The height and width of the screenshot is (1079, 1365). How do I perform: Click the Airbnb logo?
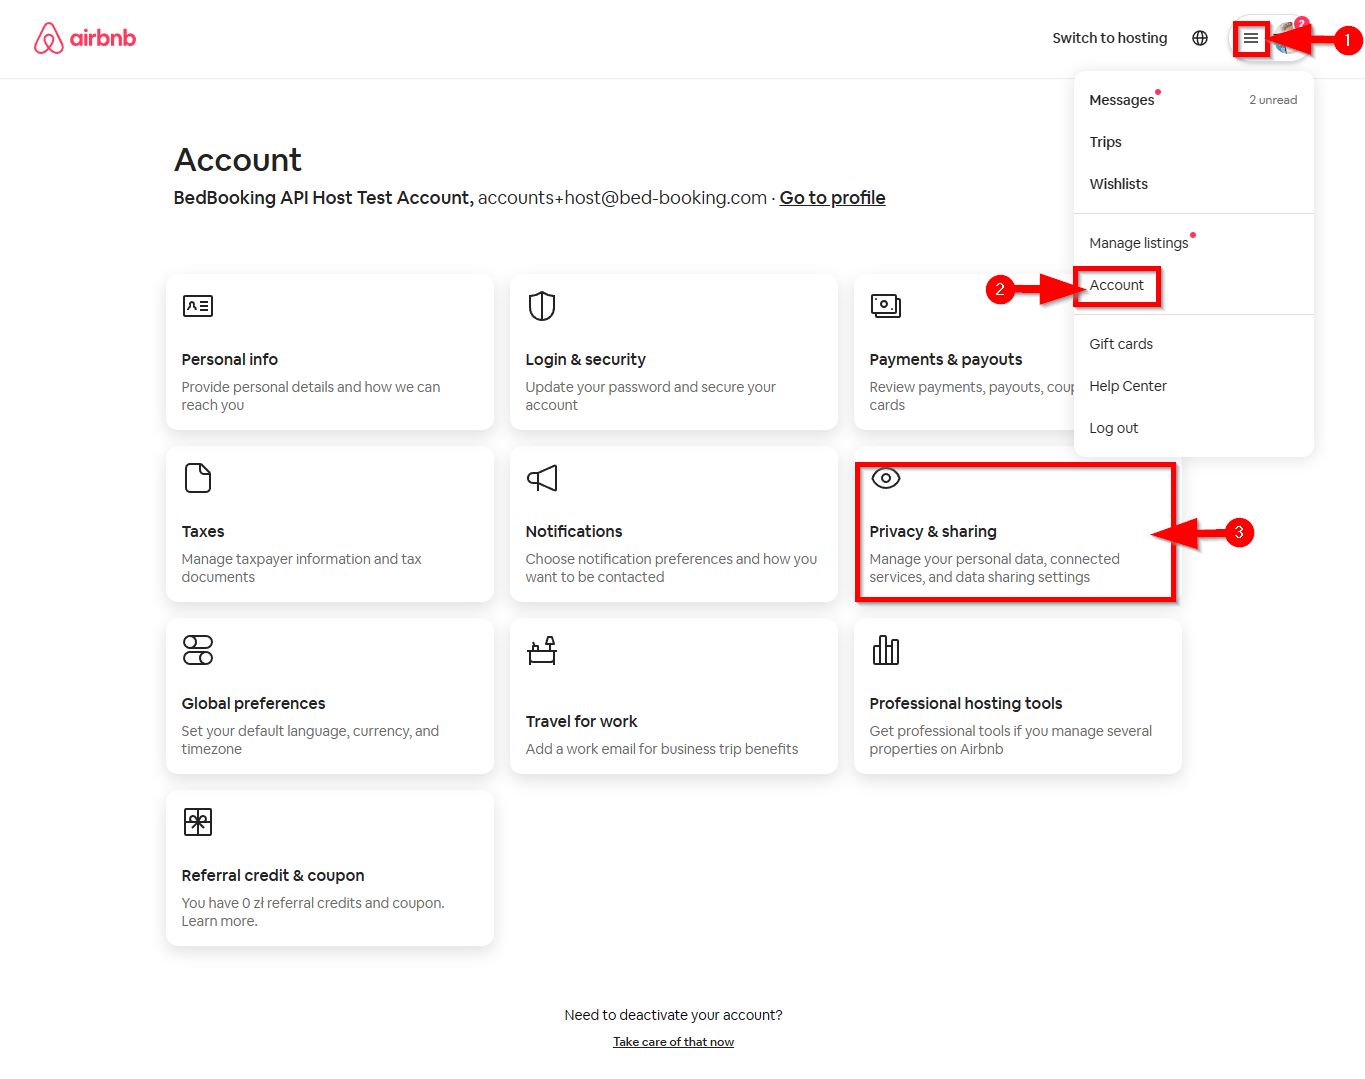click(85, 38)
